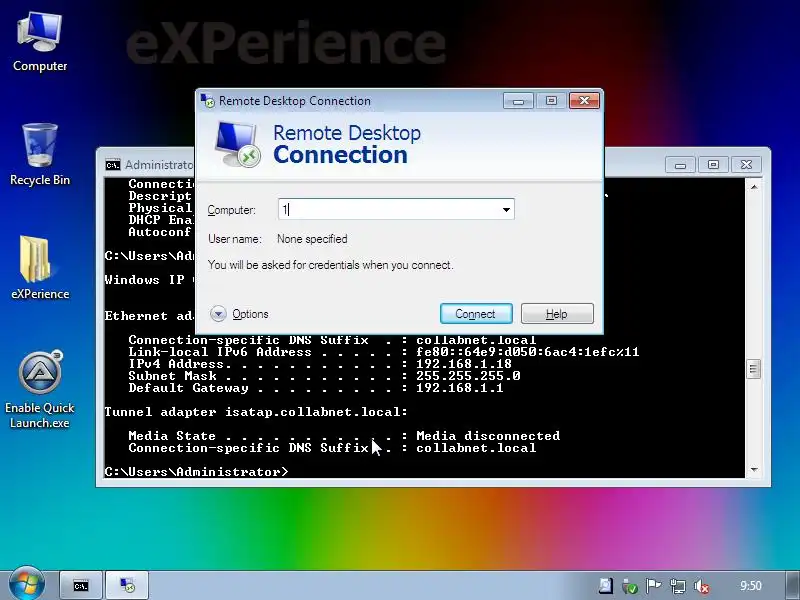This screenshot has width=800, height=600.
Task: Open the network tray icon
Action: [x=677, y=586]
